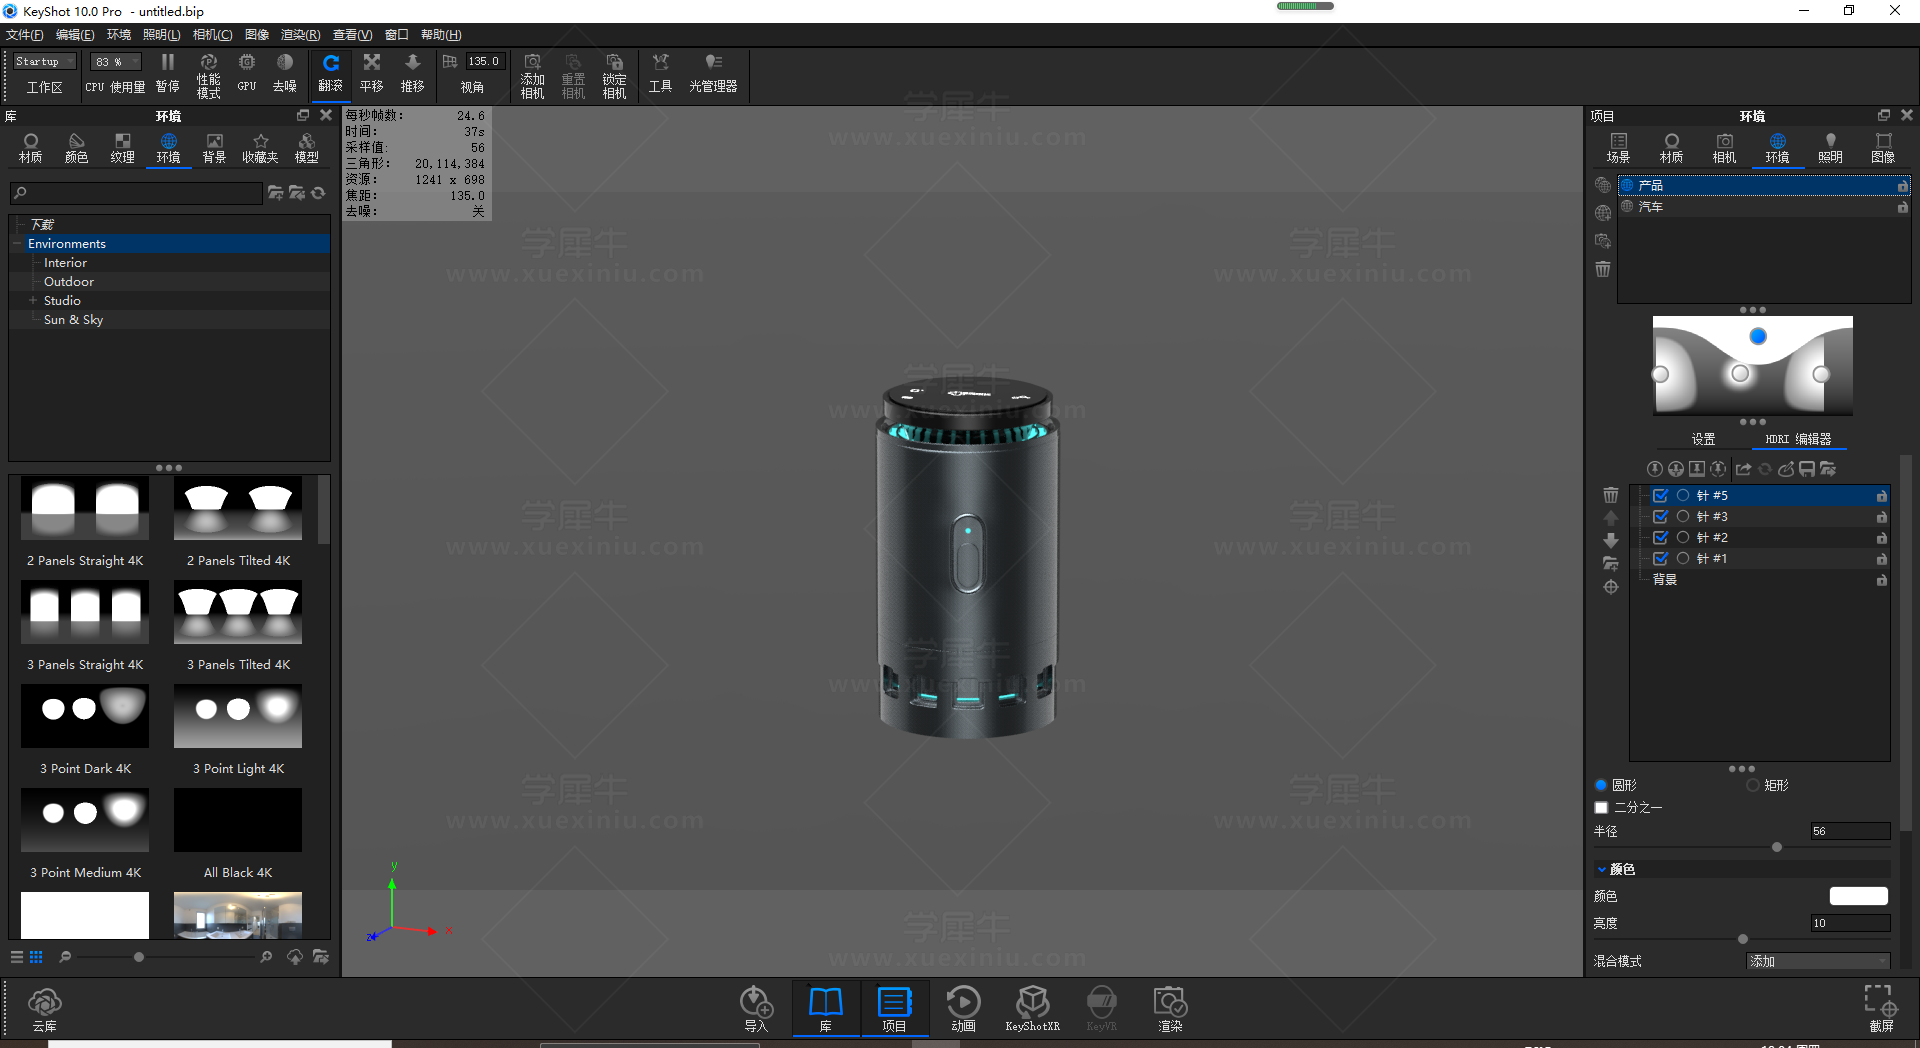Switch to project 相机 camera tab

tap(1724, 148)
